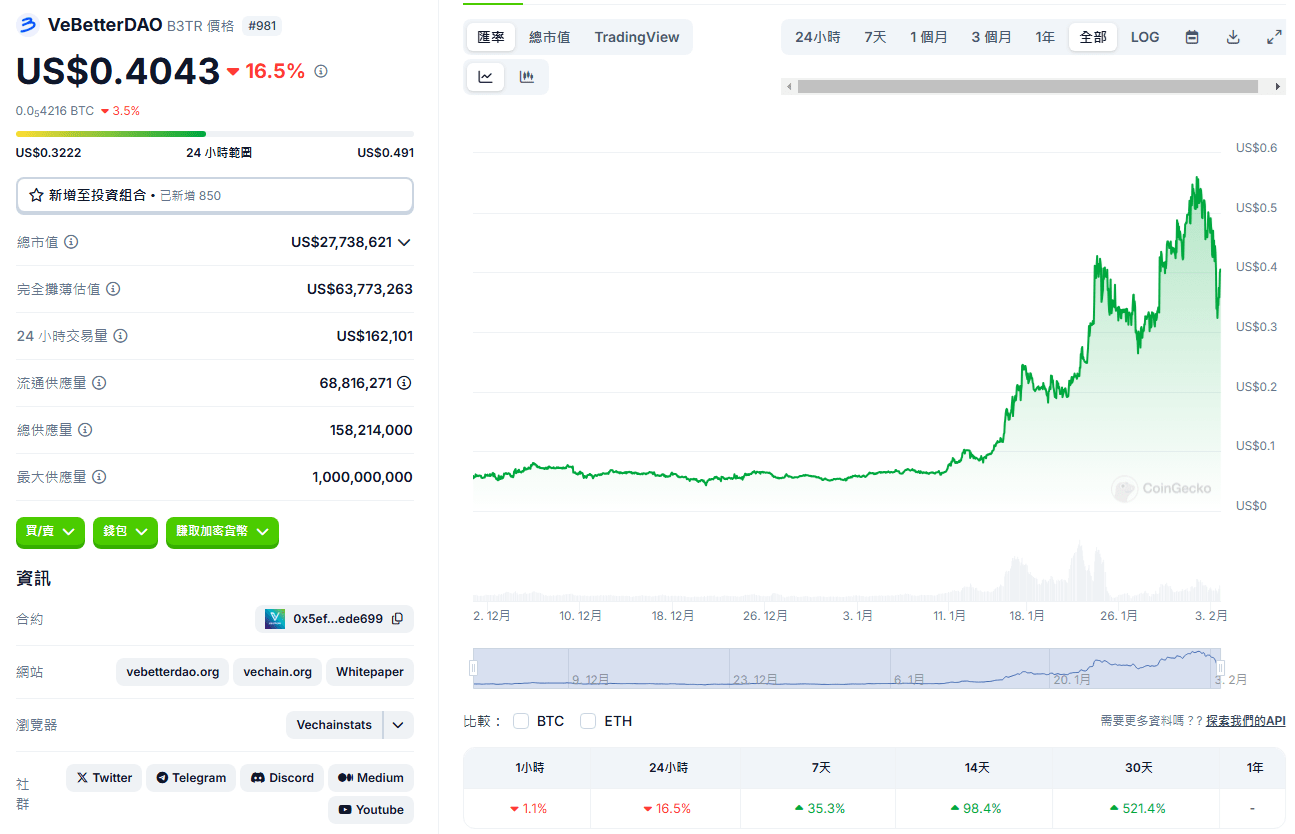Click the info icon beside 總市值
The width and height of the screenshot is (1295, 834).
coord(71,242)
